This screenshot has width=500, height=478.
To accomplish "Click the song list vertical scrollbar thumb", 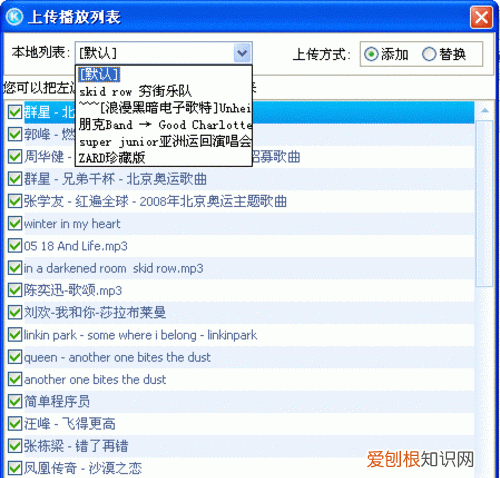I will [485, 203].
